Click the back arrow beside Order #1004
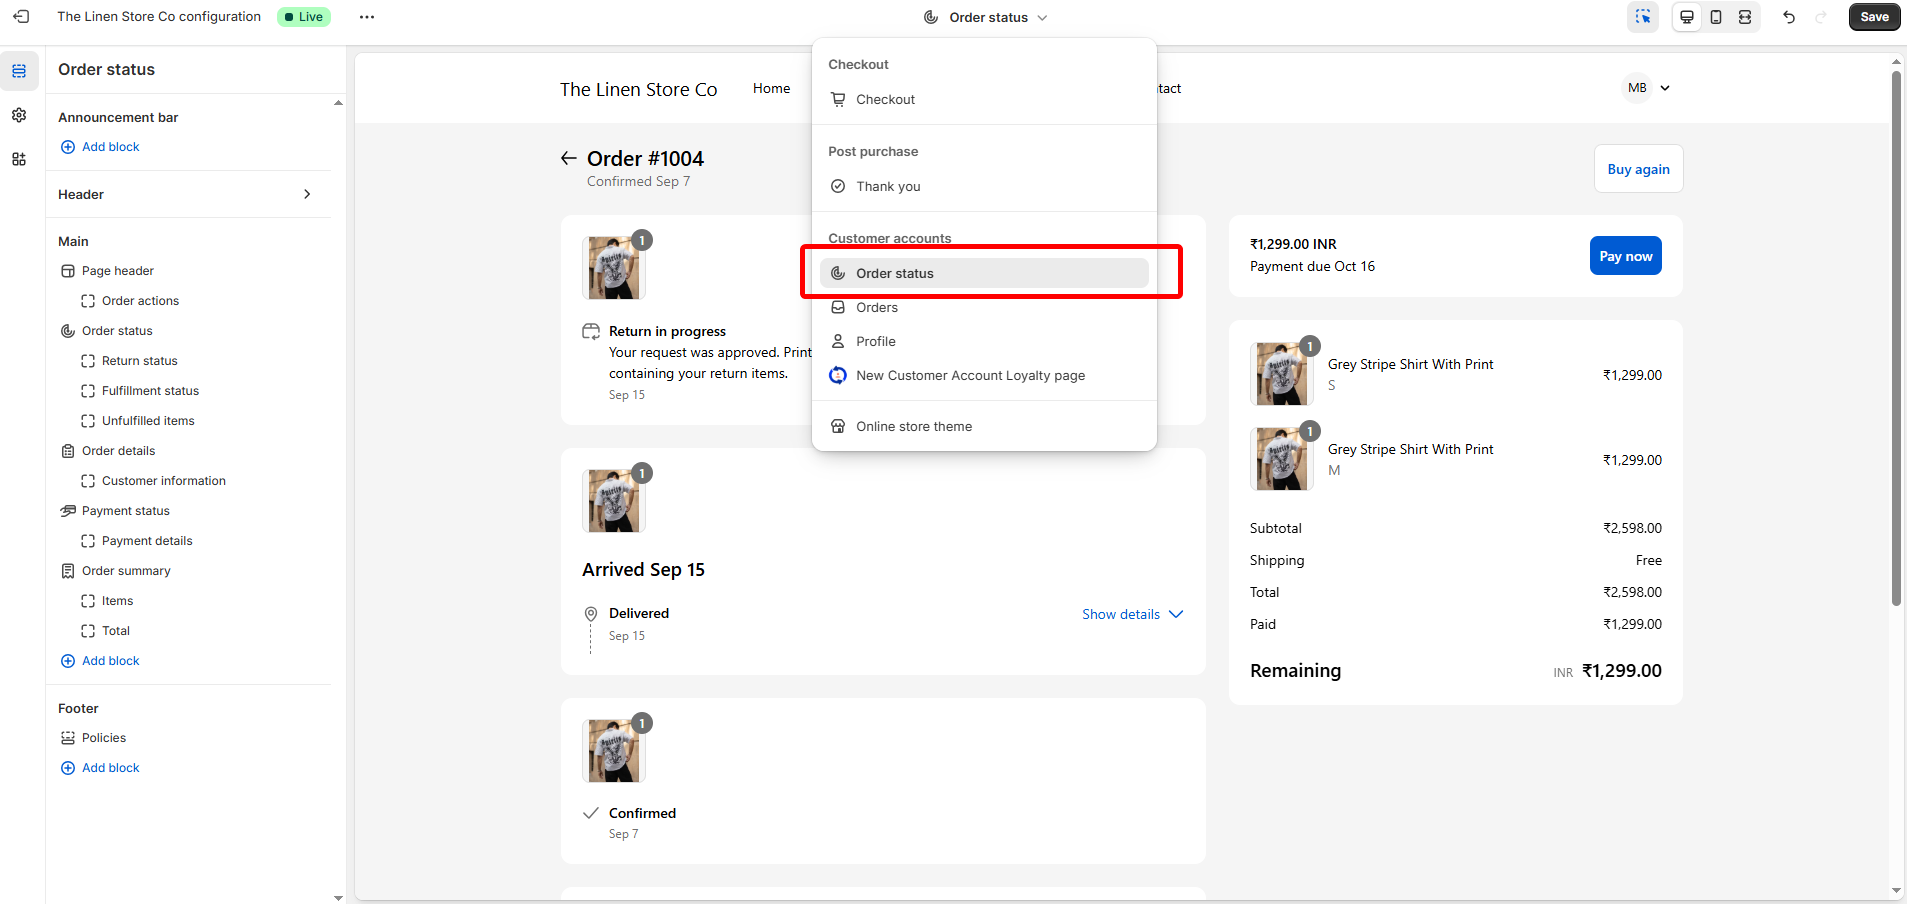The height and width of the screenshot is (904, 1907). 568,158
